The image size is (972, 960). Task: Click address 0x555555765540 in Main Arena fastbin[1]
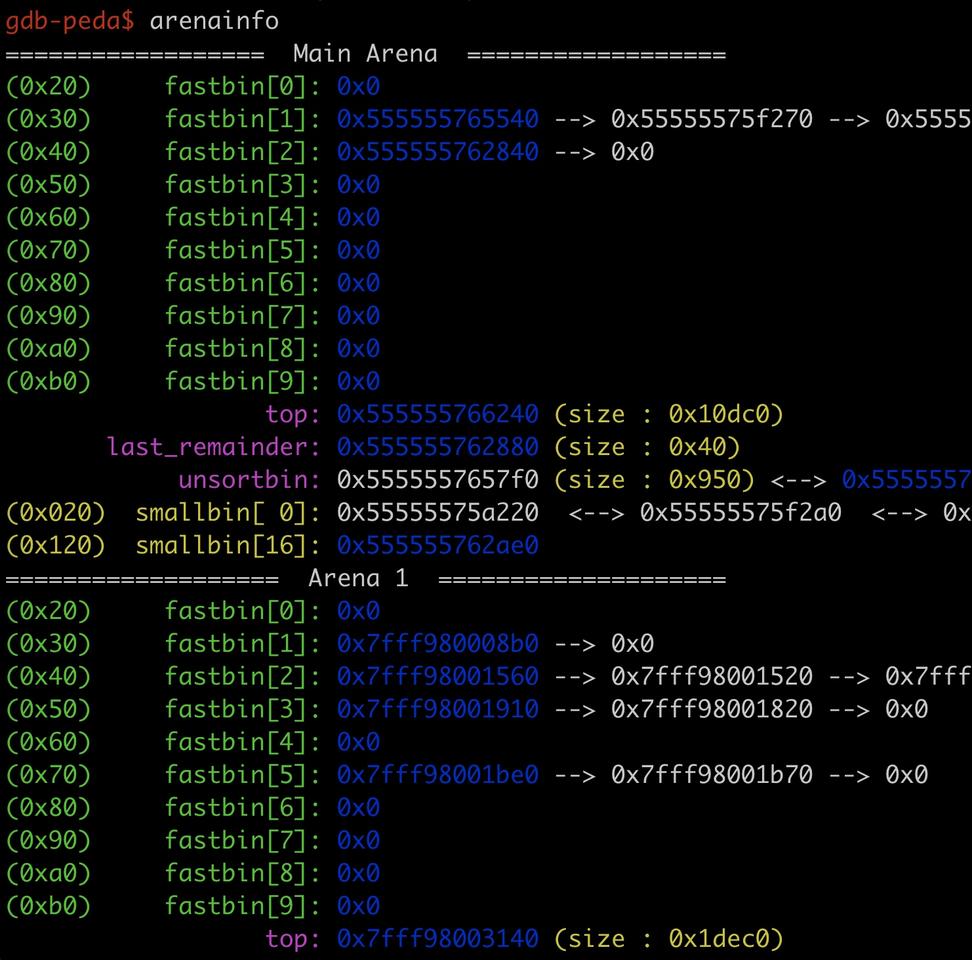pos(438,119)
